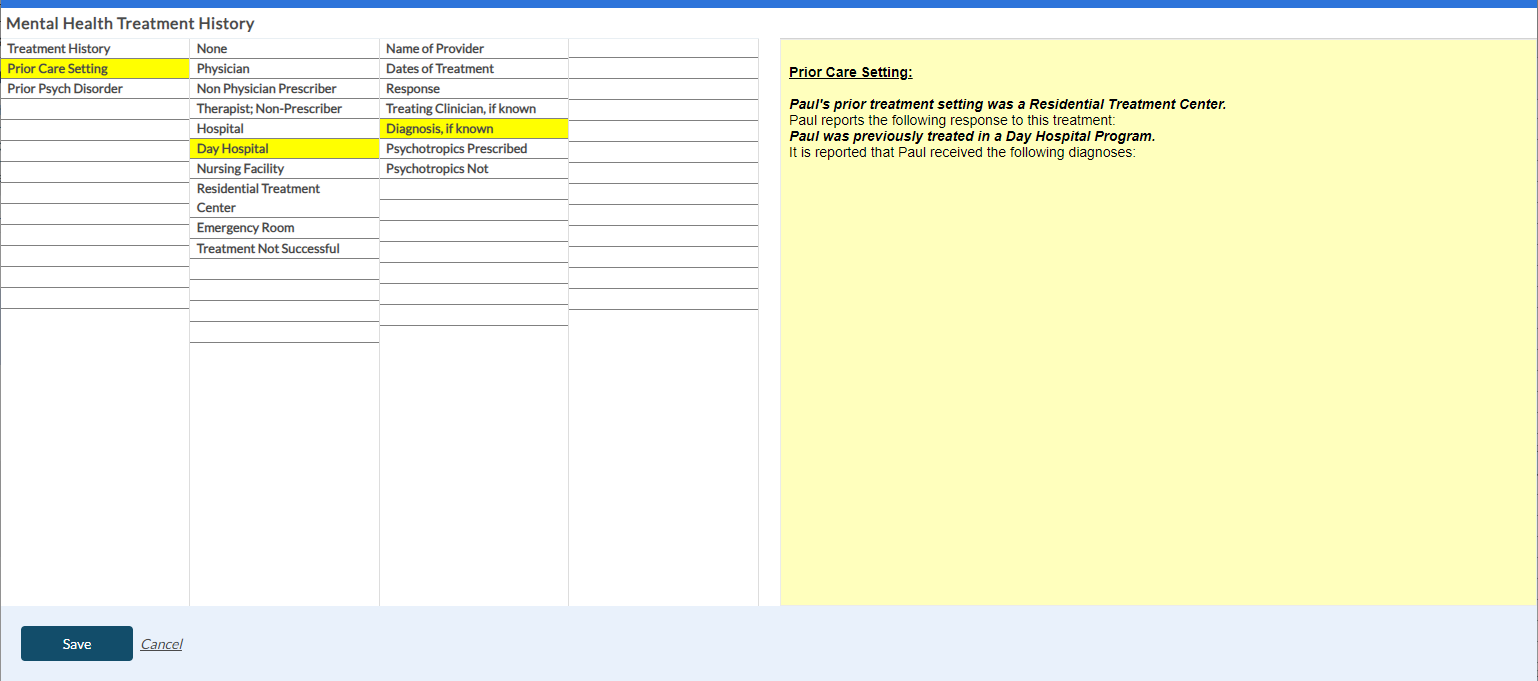Select Psychotropics Prescribed option
This screenshot has width=1538, height=681.
[456, 149]
